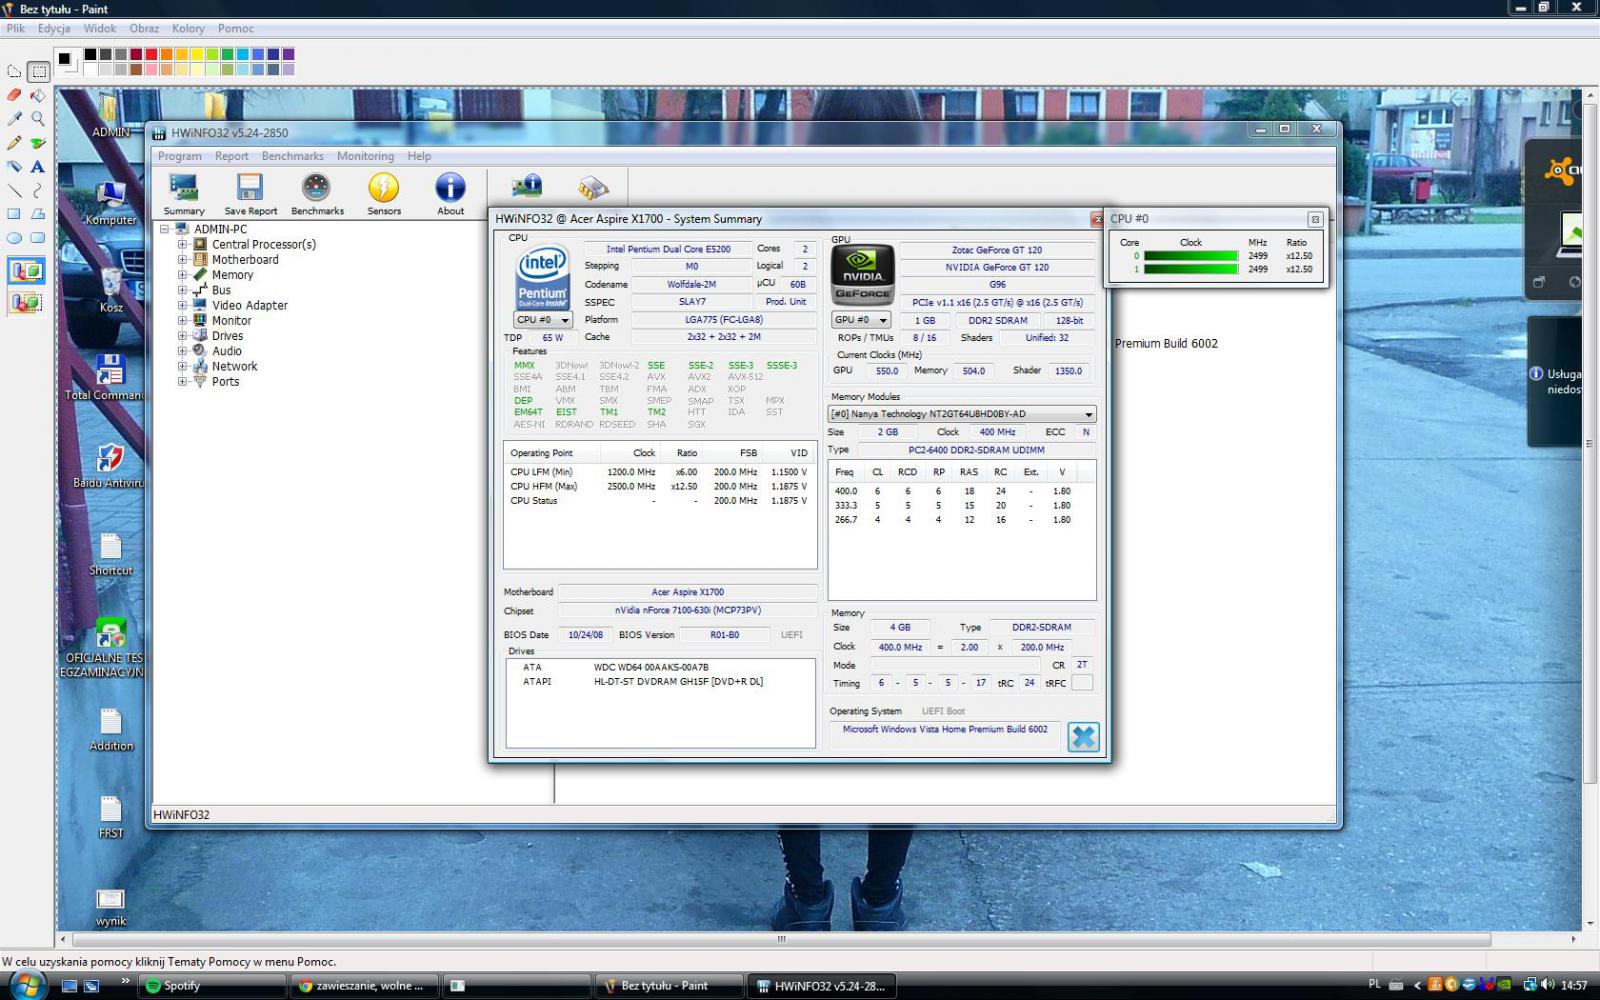Image resolution: width=1600 pixels, height=1000 pixels.
Task: Open the HWiNFO32 Monitoring menu
Action: [x=365, y=156]
